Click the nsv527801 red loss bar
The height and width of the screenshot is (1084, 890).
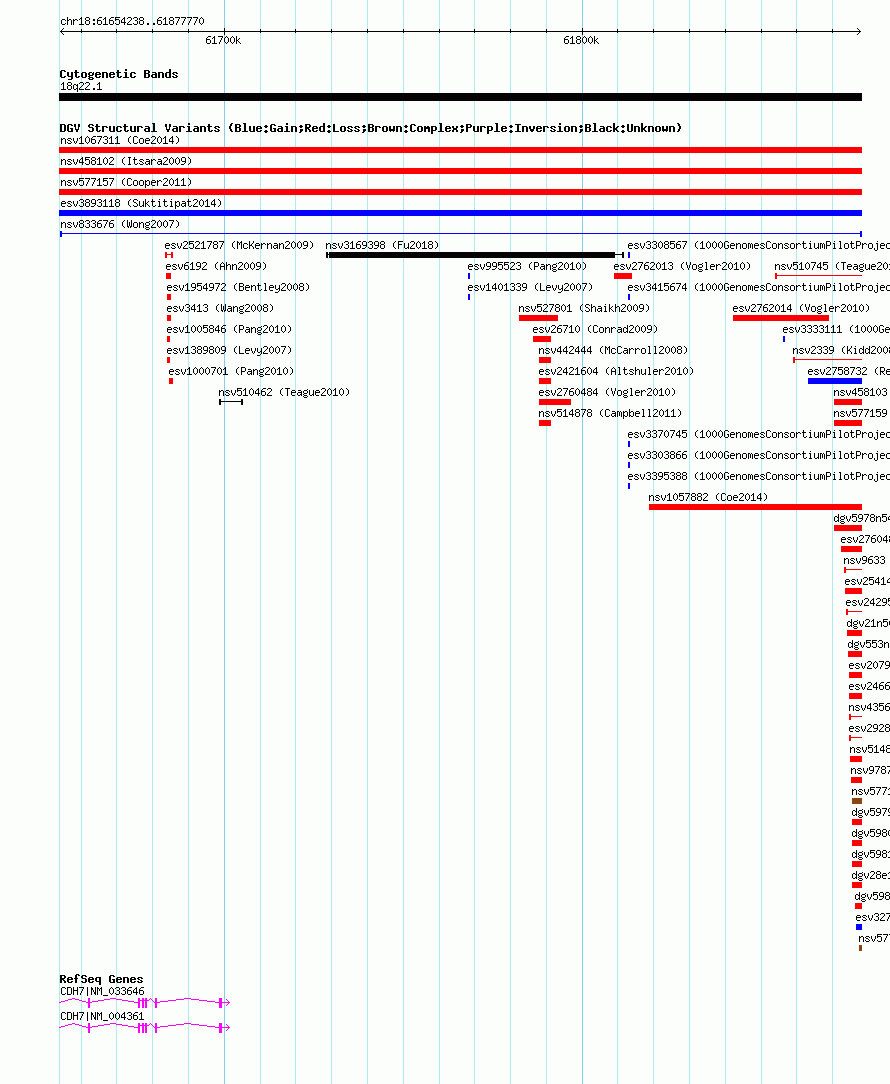(538, 318)
